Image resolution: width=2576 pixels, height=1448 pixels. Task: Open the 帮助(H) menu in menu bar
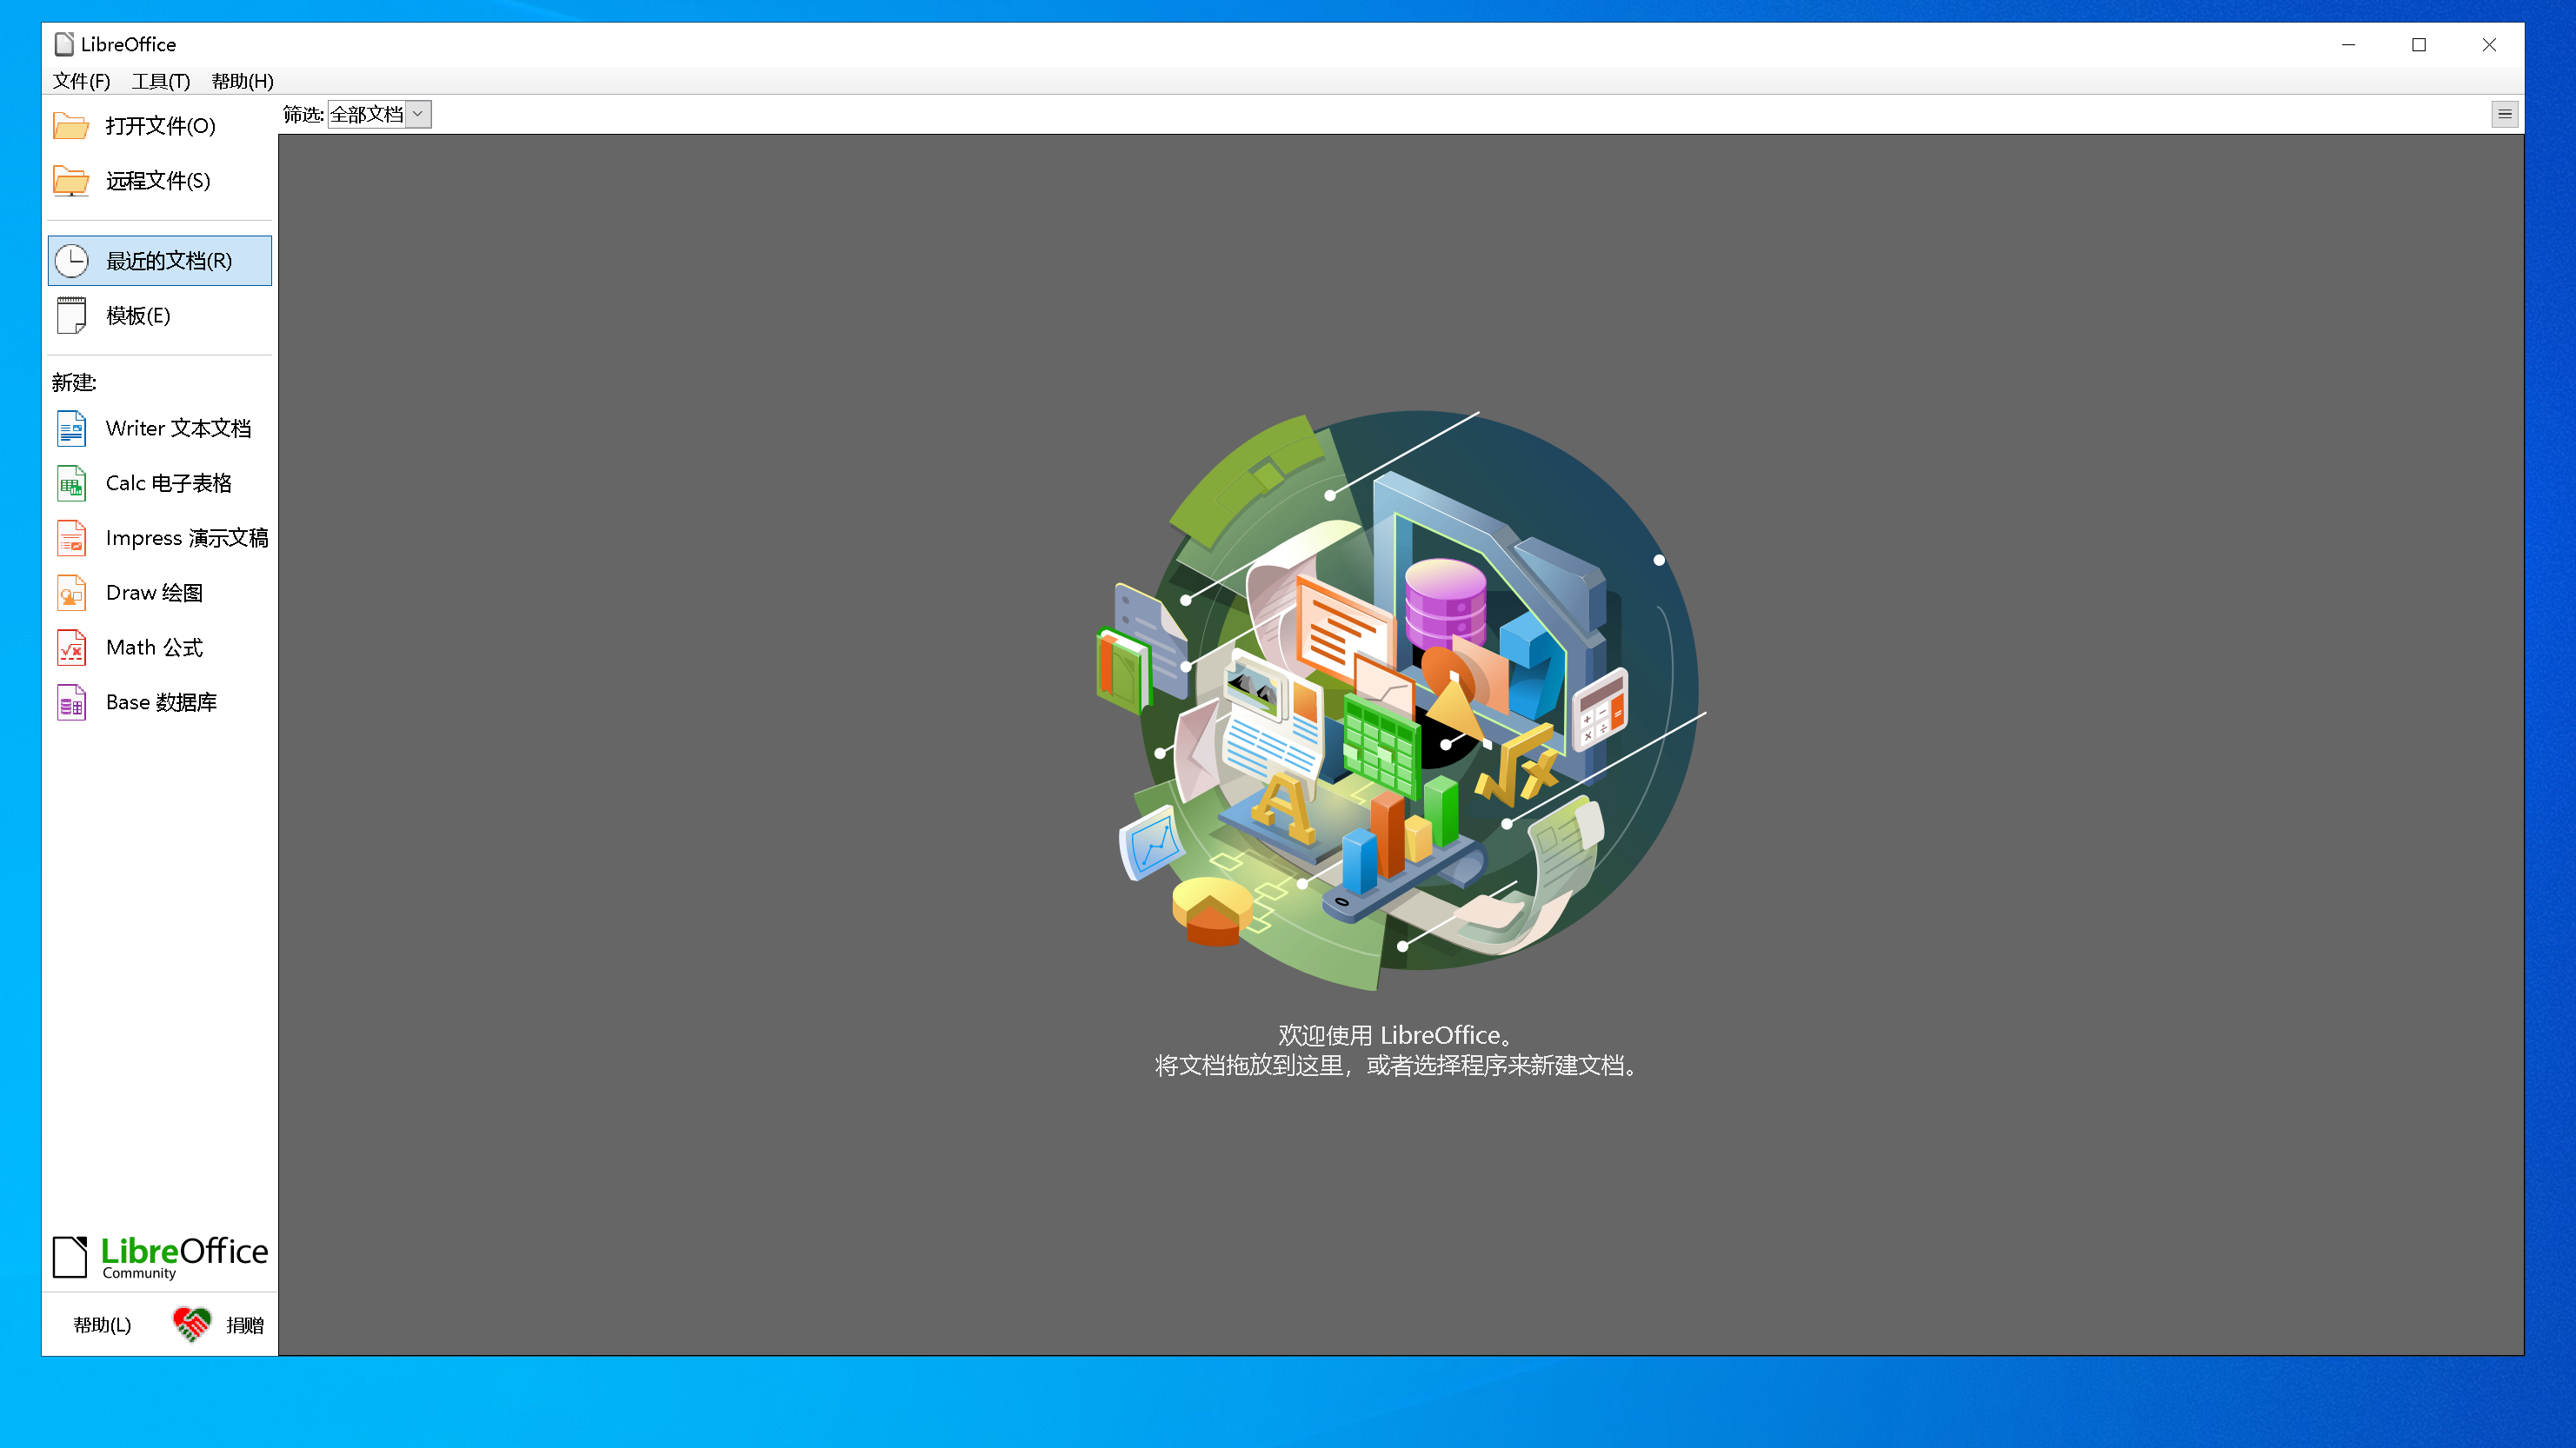coord(242,81)
